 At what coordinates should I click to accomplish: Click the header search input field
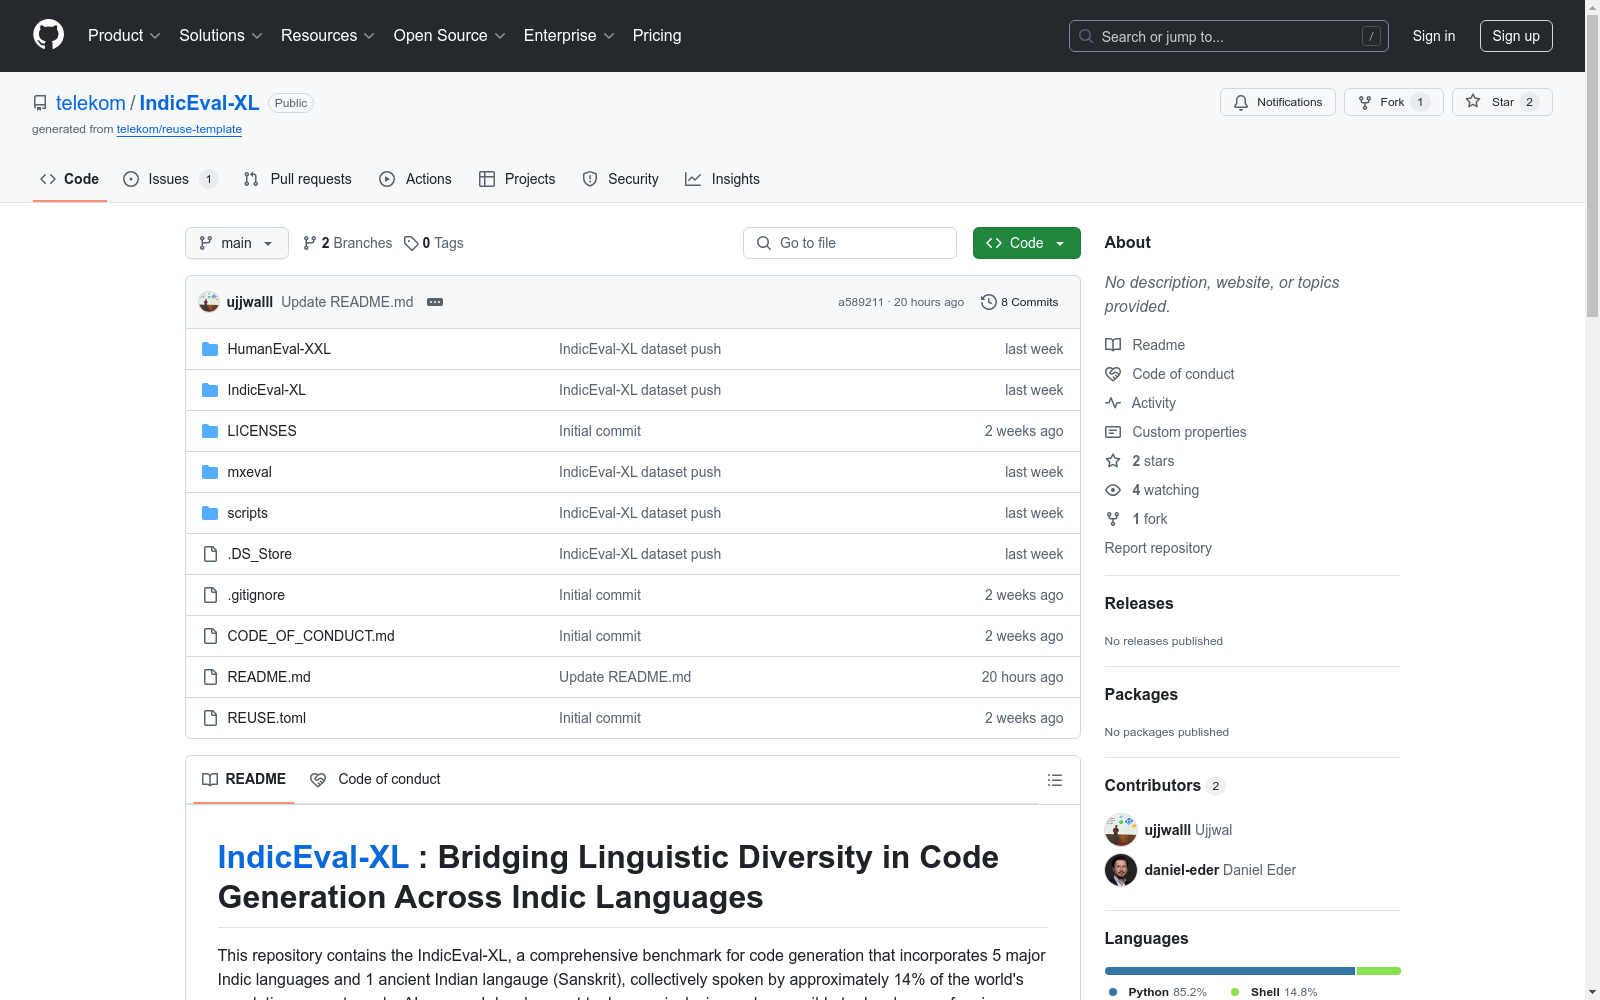1229,36
